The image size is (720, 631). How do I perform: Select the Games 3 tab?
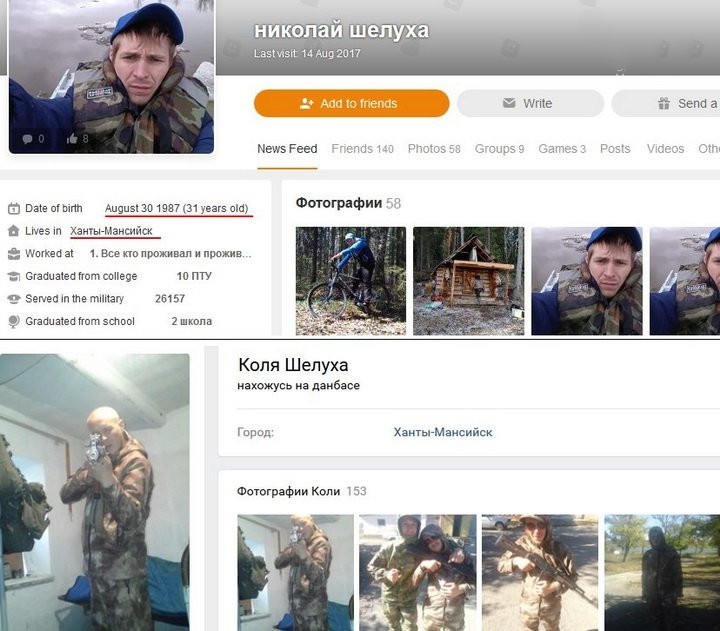[562, 149]
